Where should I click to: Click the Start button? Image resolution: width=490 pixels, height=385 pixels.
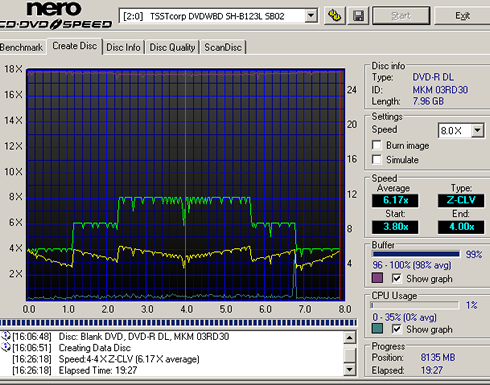401,16
